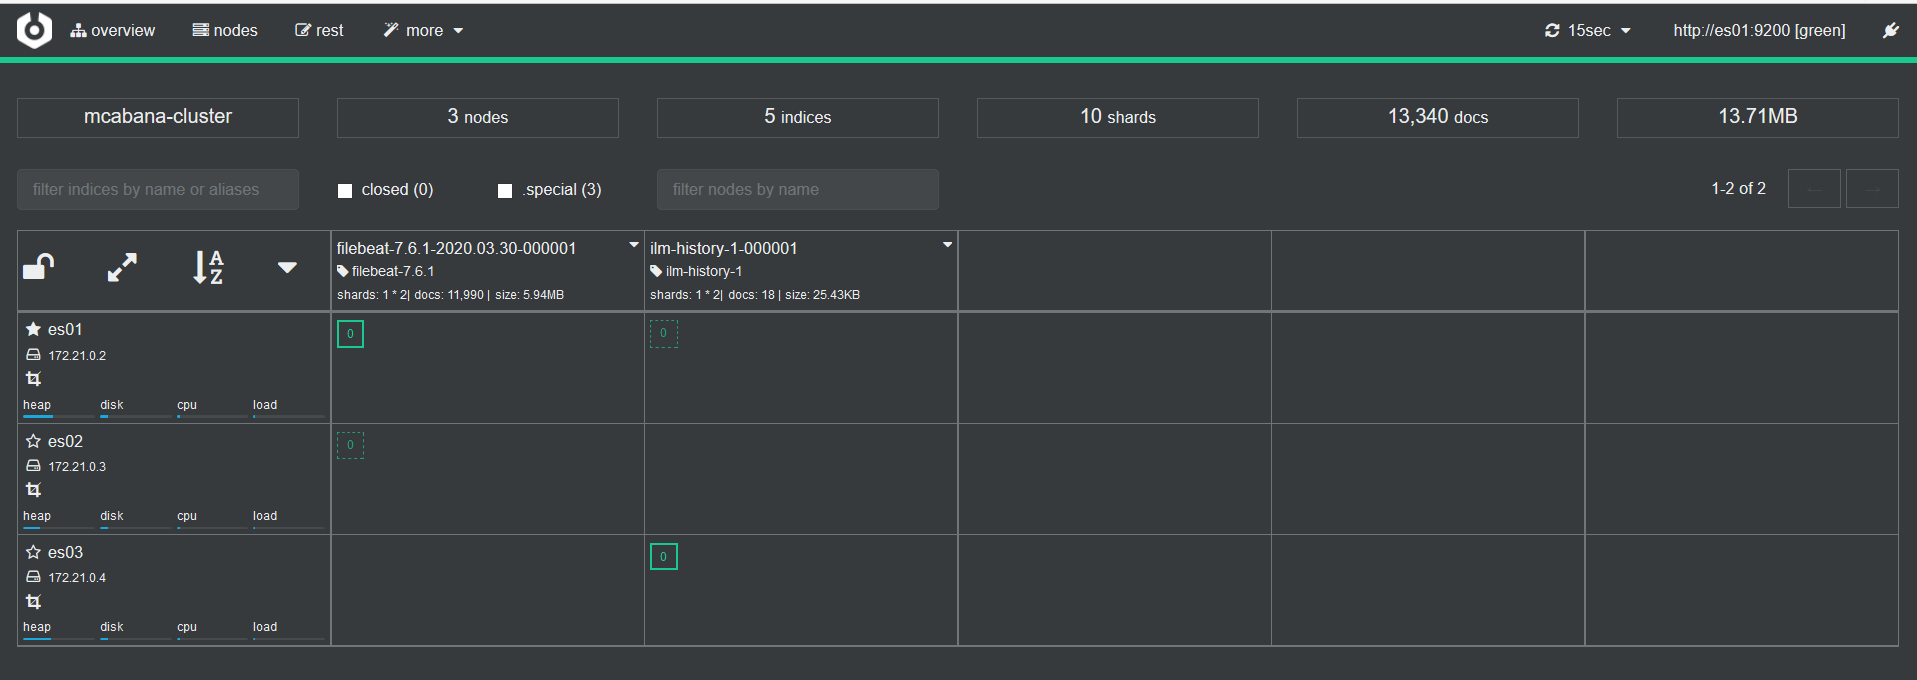Open the rest menu item
1917x680 pixels.
point(319,30)
